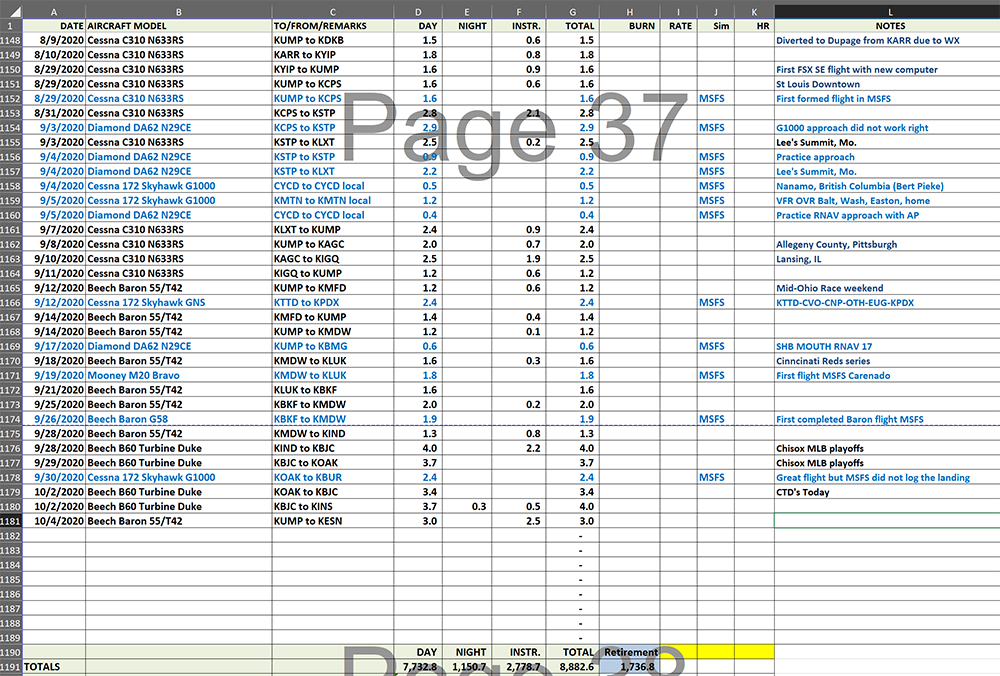Image resolution: width=1000 pixels, height=676 pixels.
Task: Click cell 'Cessna 172 Skyhawk GNS'
Action: 179,303
